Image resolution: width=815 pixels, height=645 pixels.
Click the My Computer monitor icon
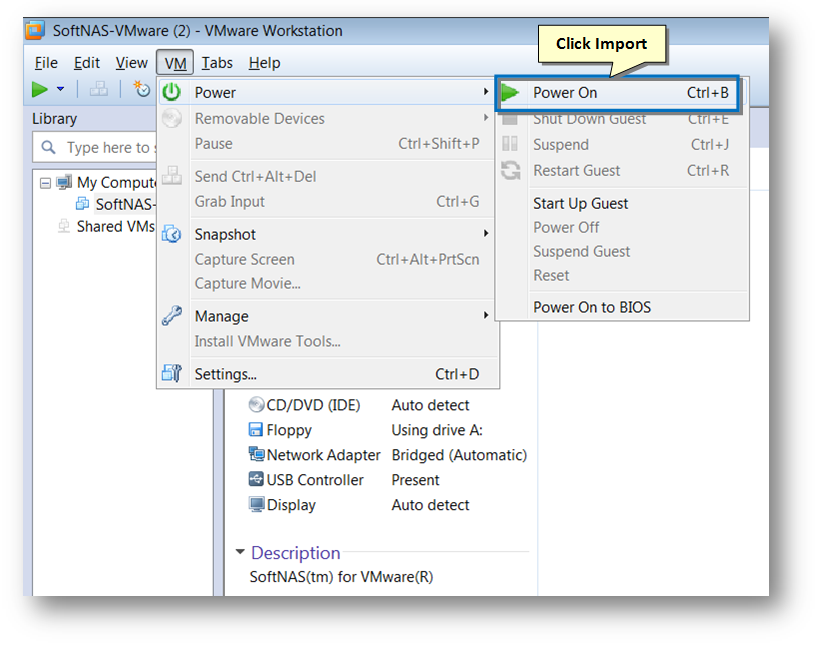pyautogui.click(x=64, y=182)
